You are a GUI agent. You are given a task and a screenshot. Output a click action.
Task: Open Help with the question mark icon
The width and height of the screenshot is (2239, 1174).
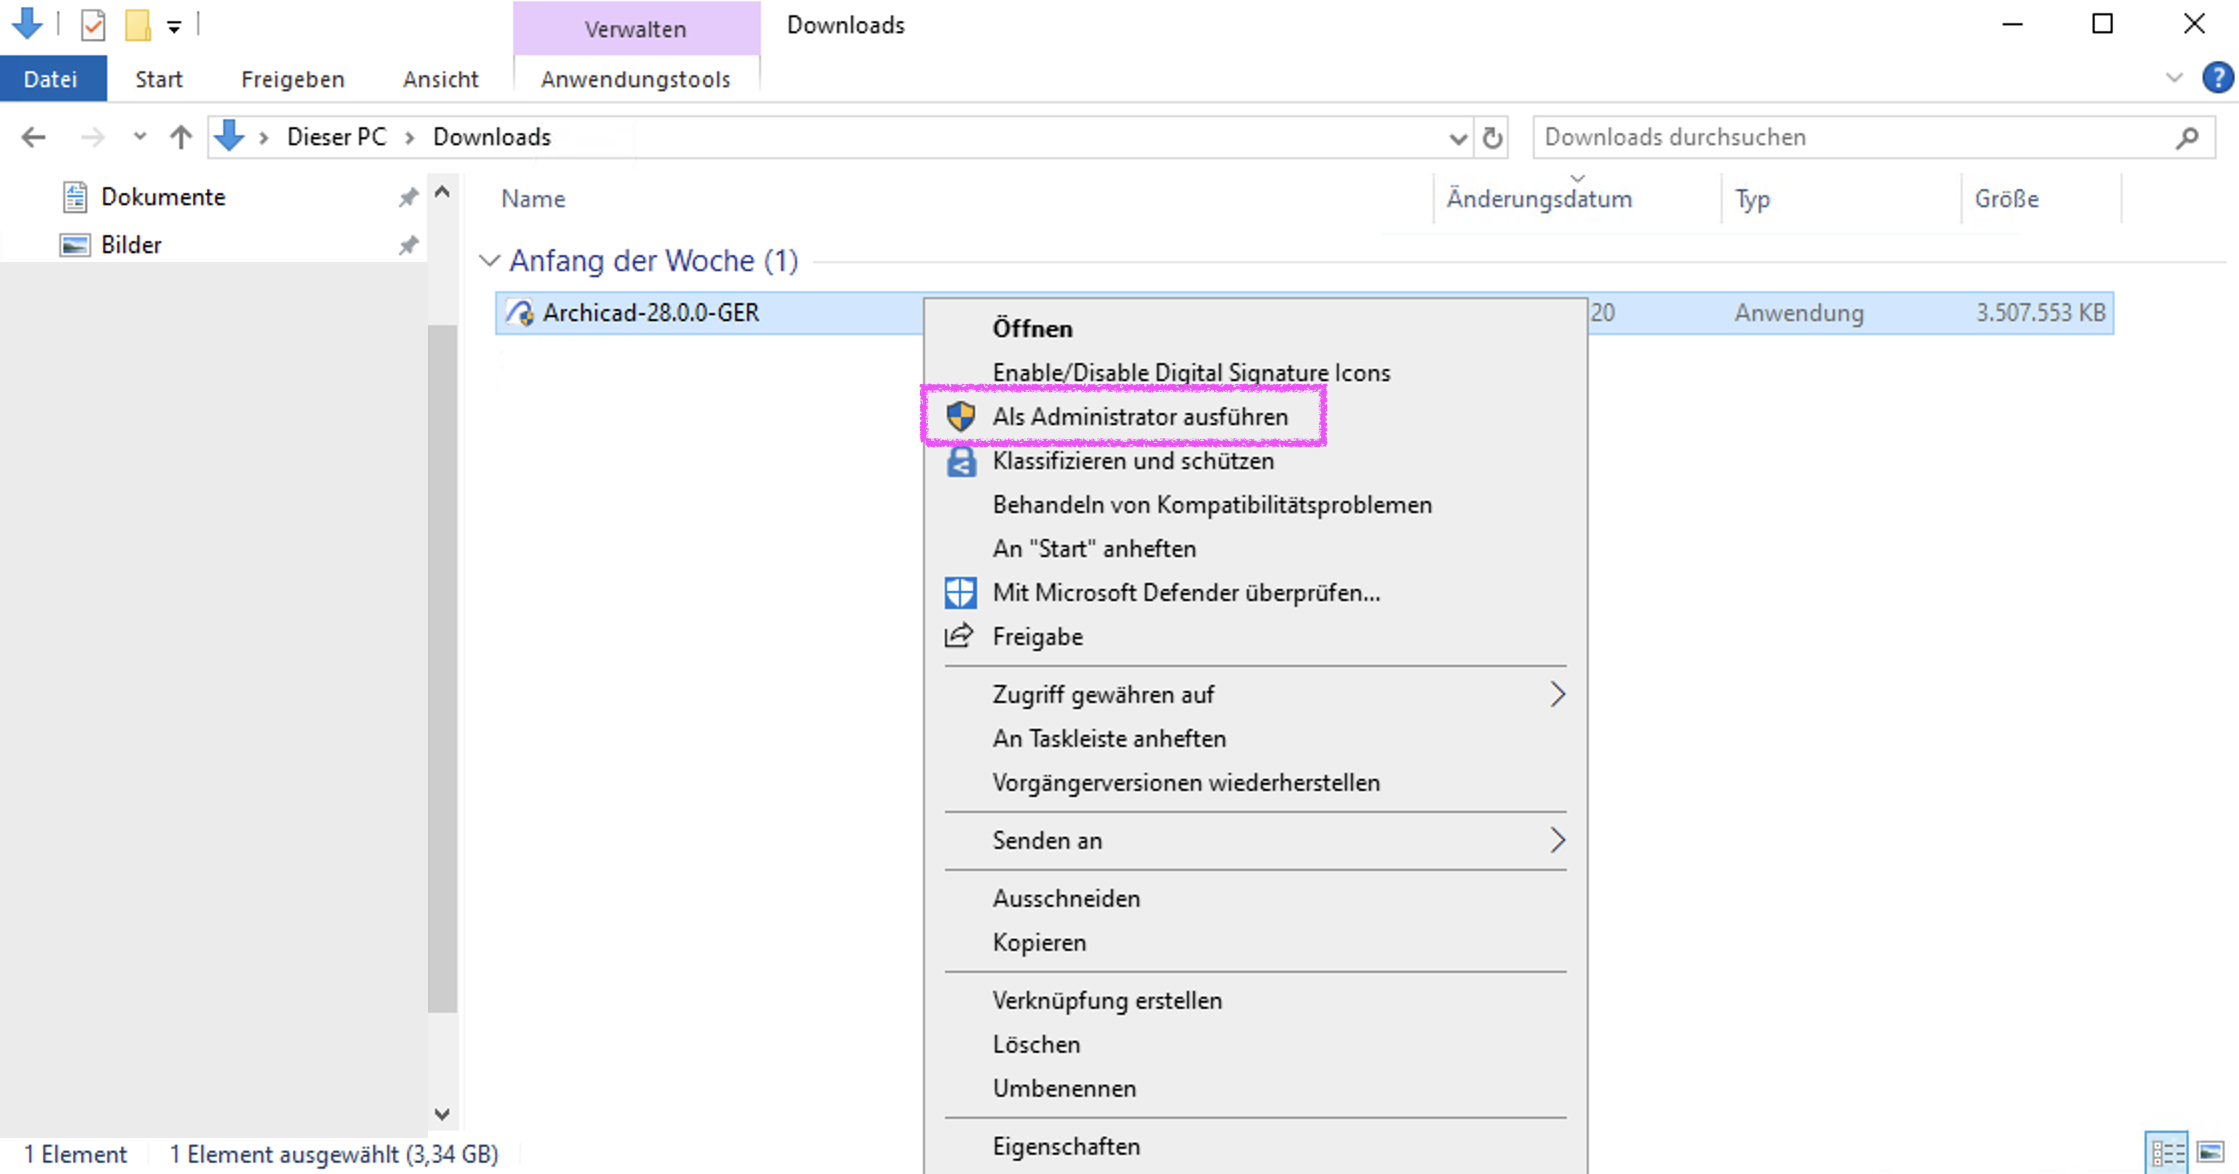tap(2217, 78)
